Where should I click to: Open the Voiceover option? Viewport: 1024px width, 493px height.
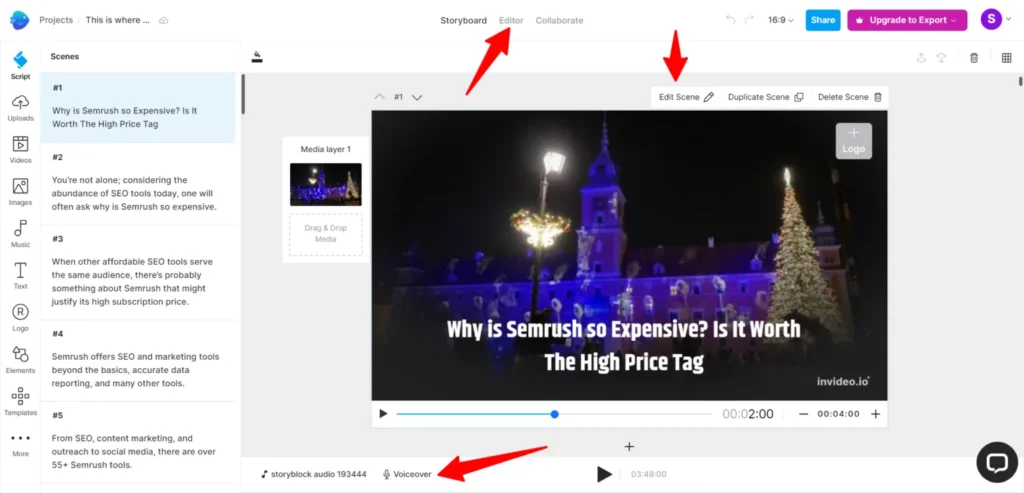click(x=407, y=474)
